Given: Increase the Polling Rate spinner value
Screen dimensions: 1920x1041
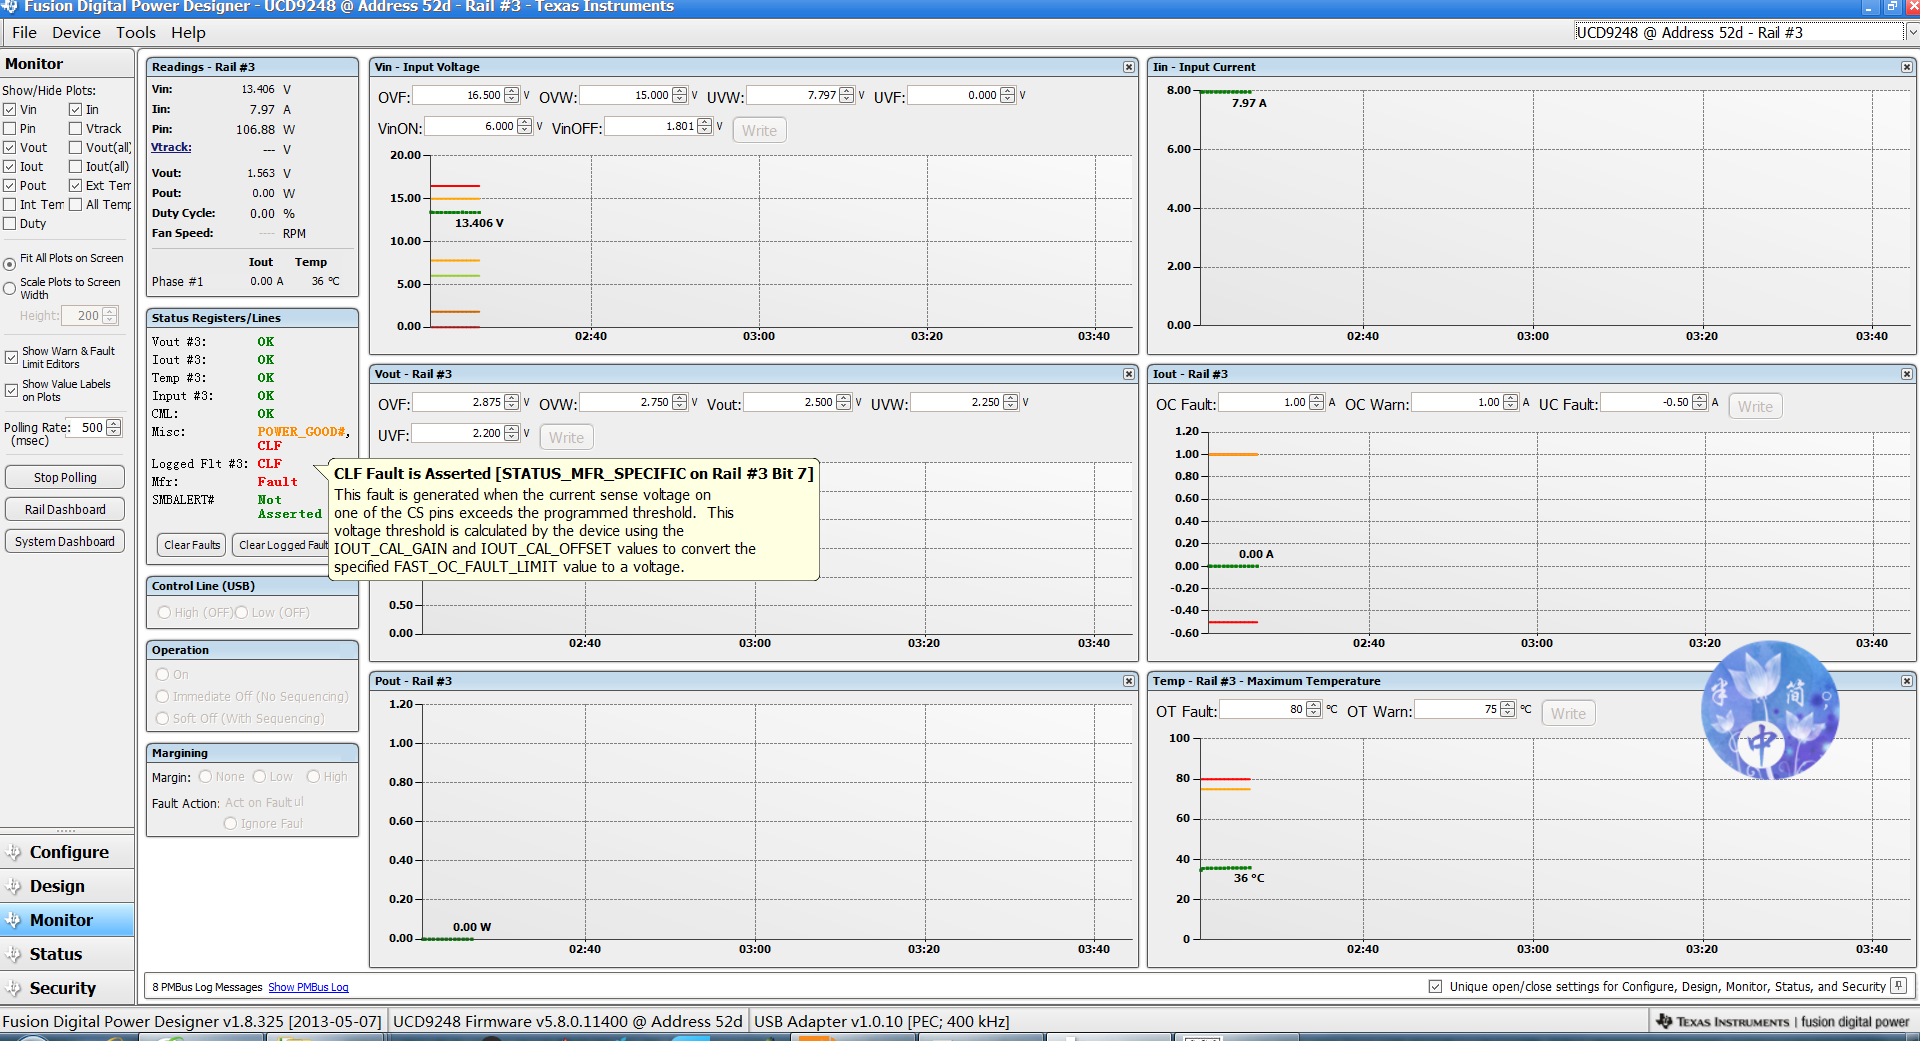Looking at the screenshot, I should click(x=113, y=424).
